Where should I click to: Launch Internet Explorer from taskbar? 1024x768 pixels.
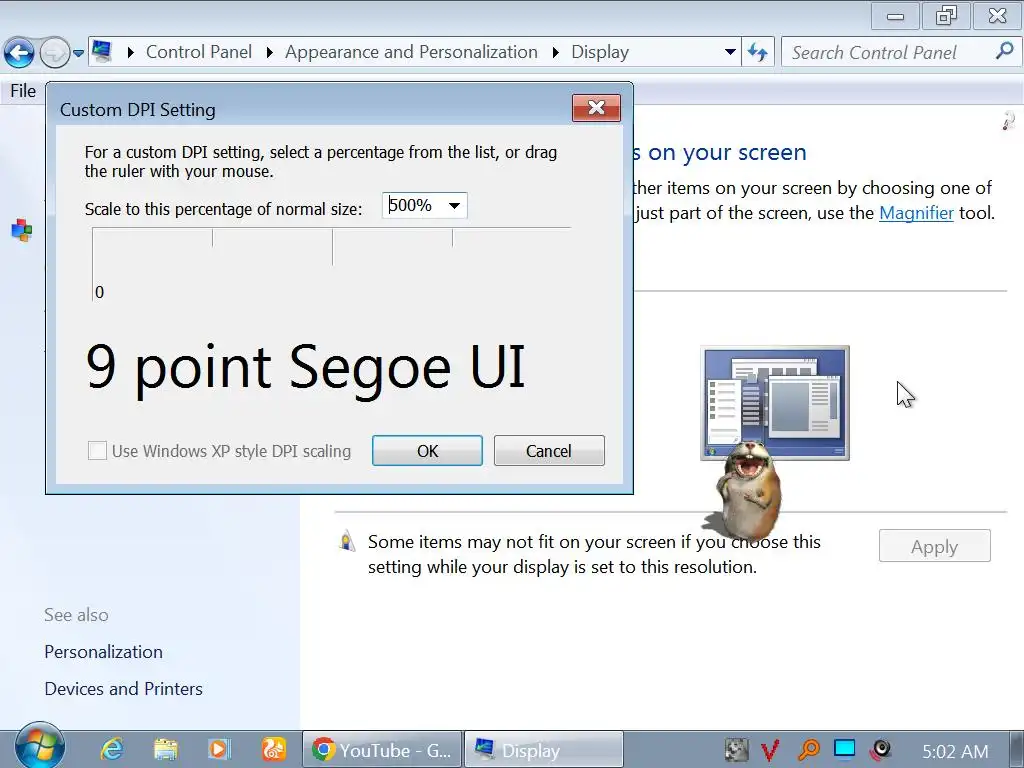tap(112, 749)
